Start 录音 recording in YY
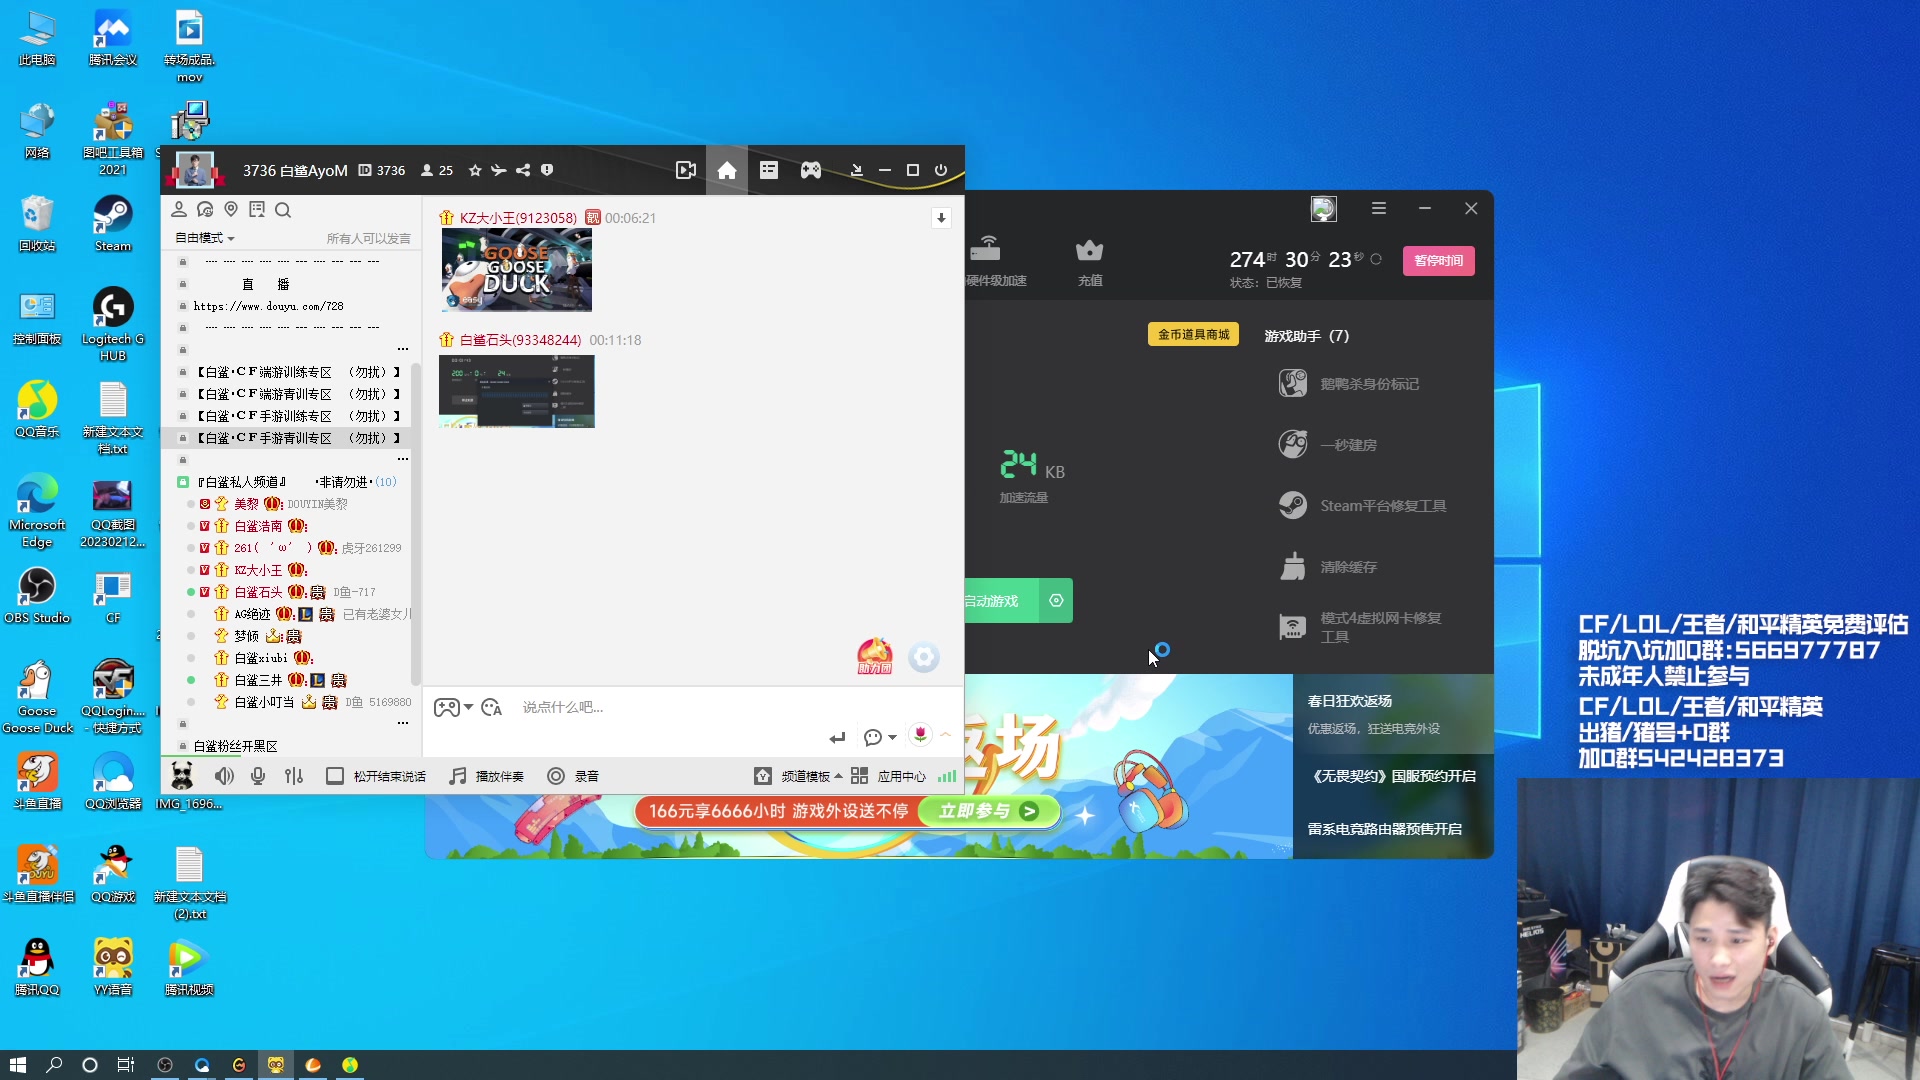Screen dimensions: 1920x1080 tap(573, 777)
